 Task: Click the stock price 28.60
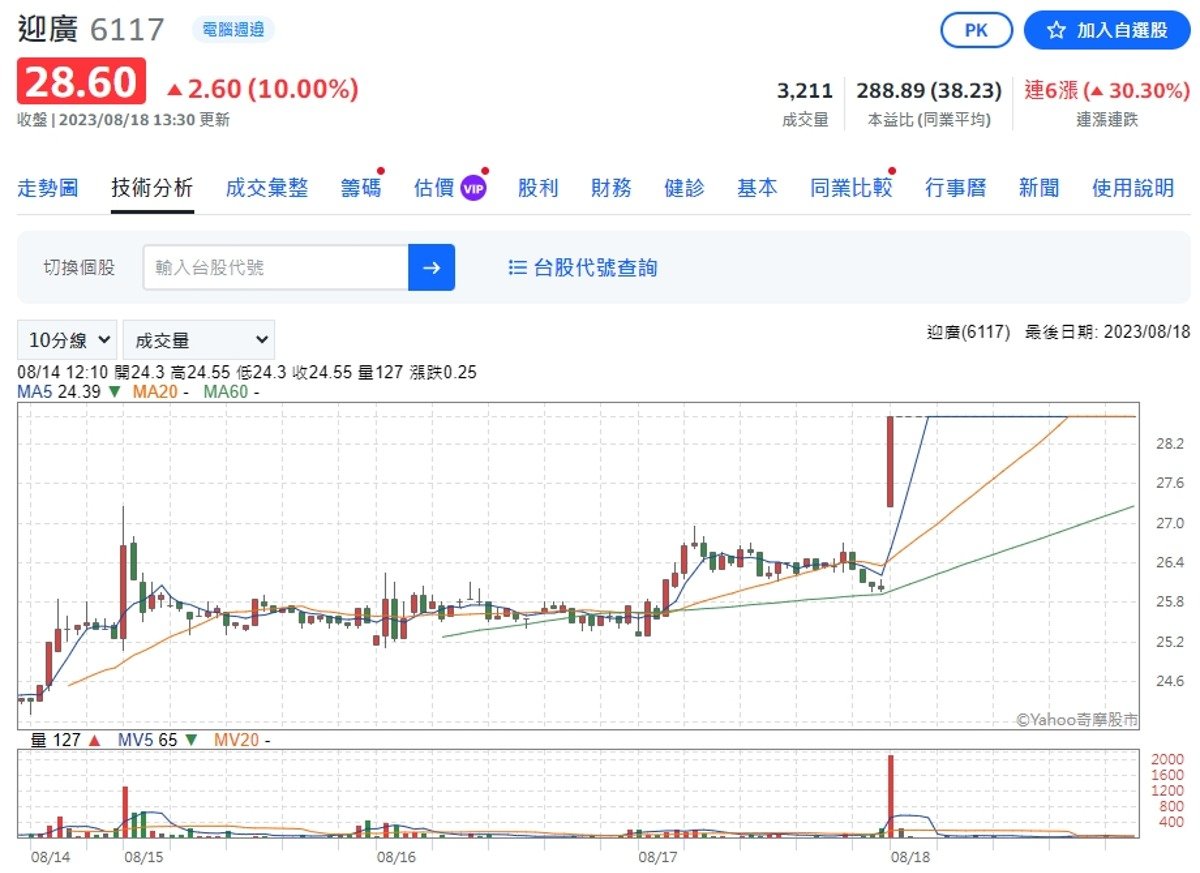[81, 82]
